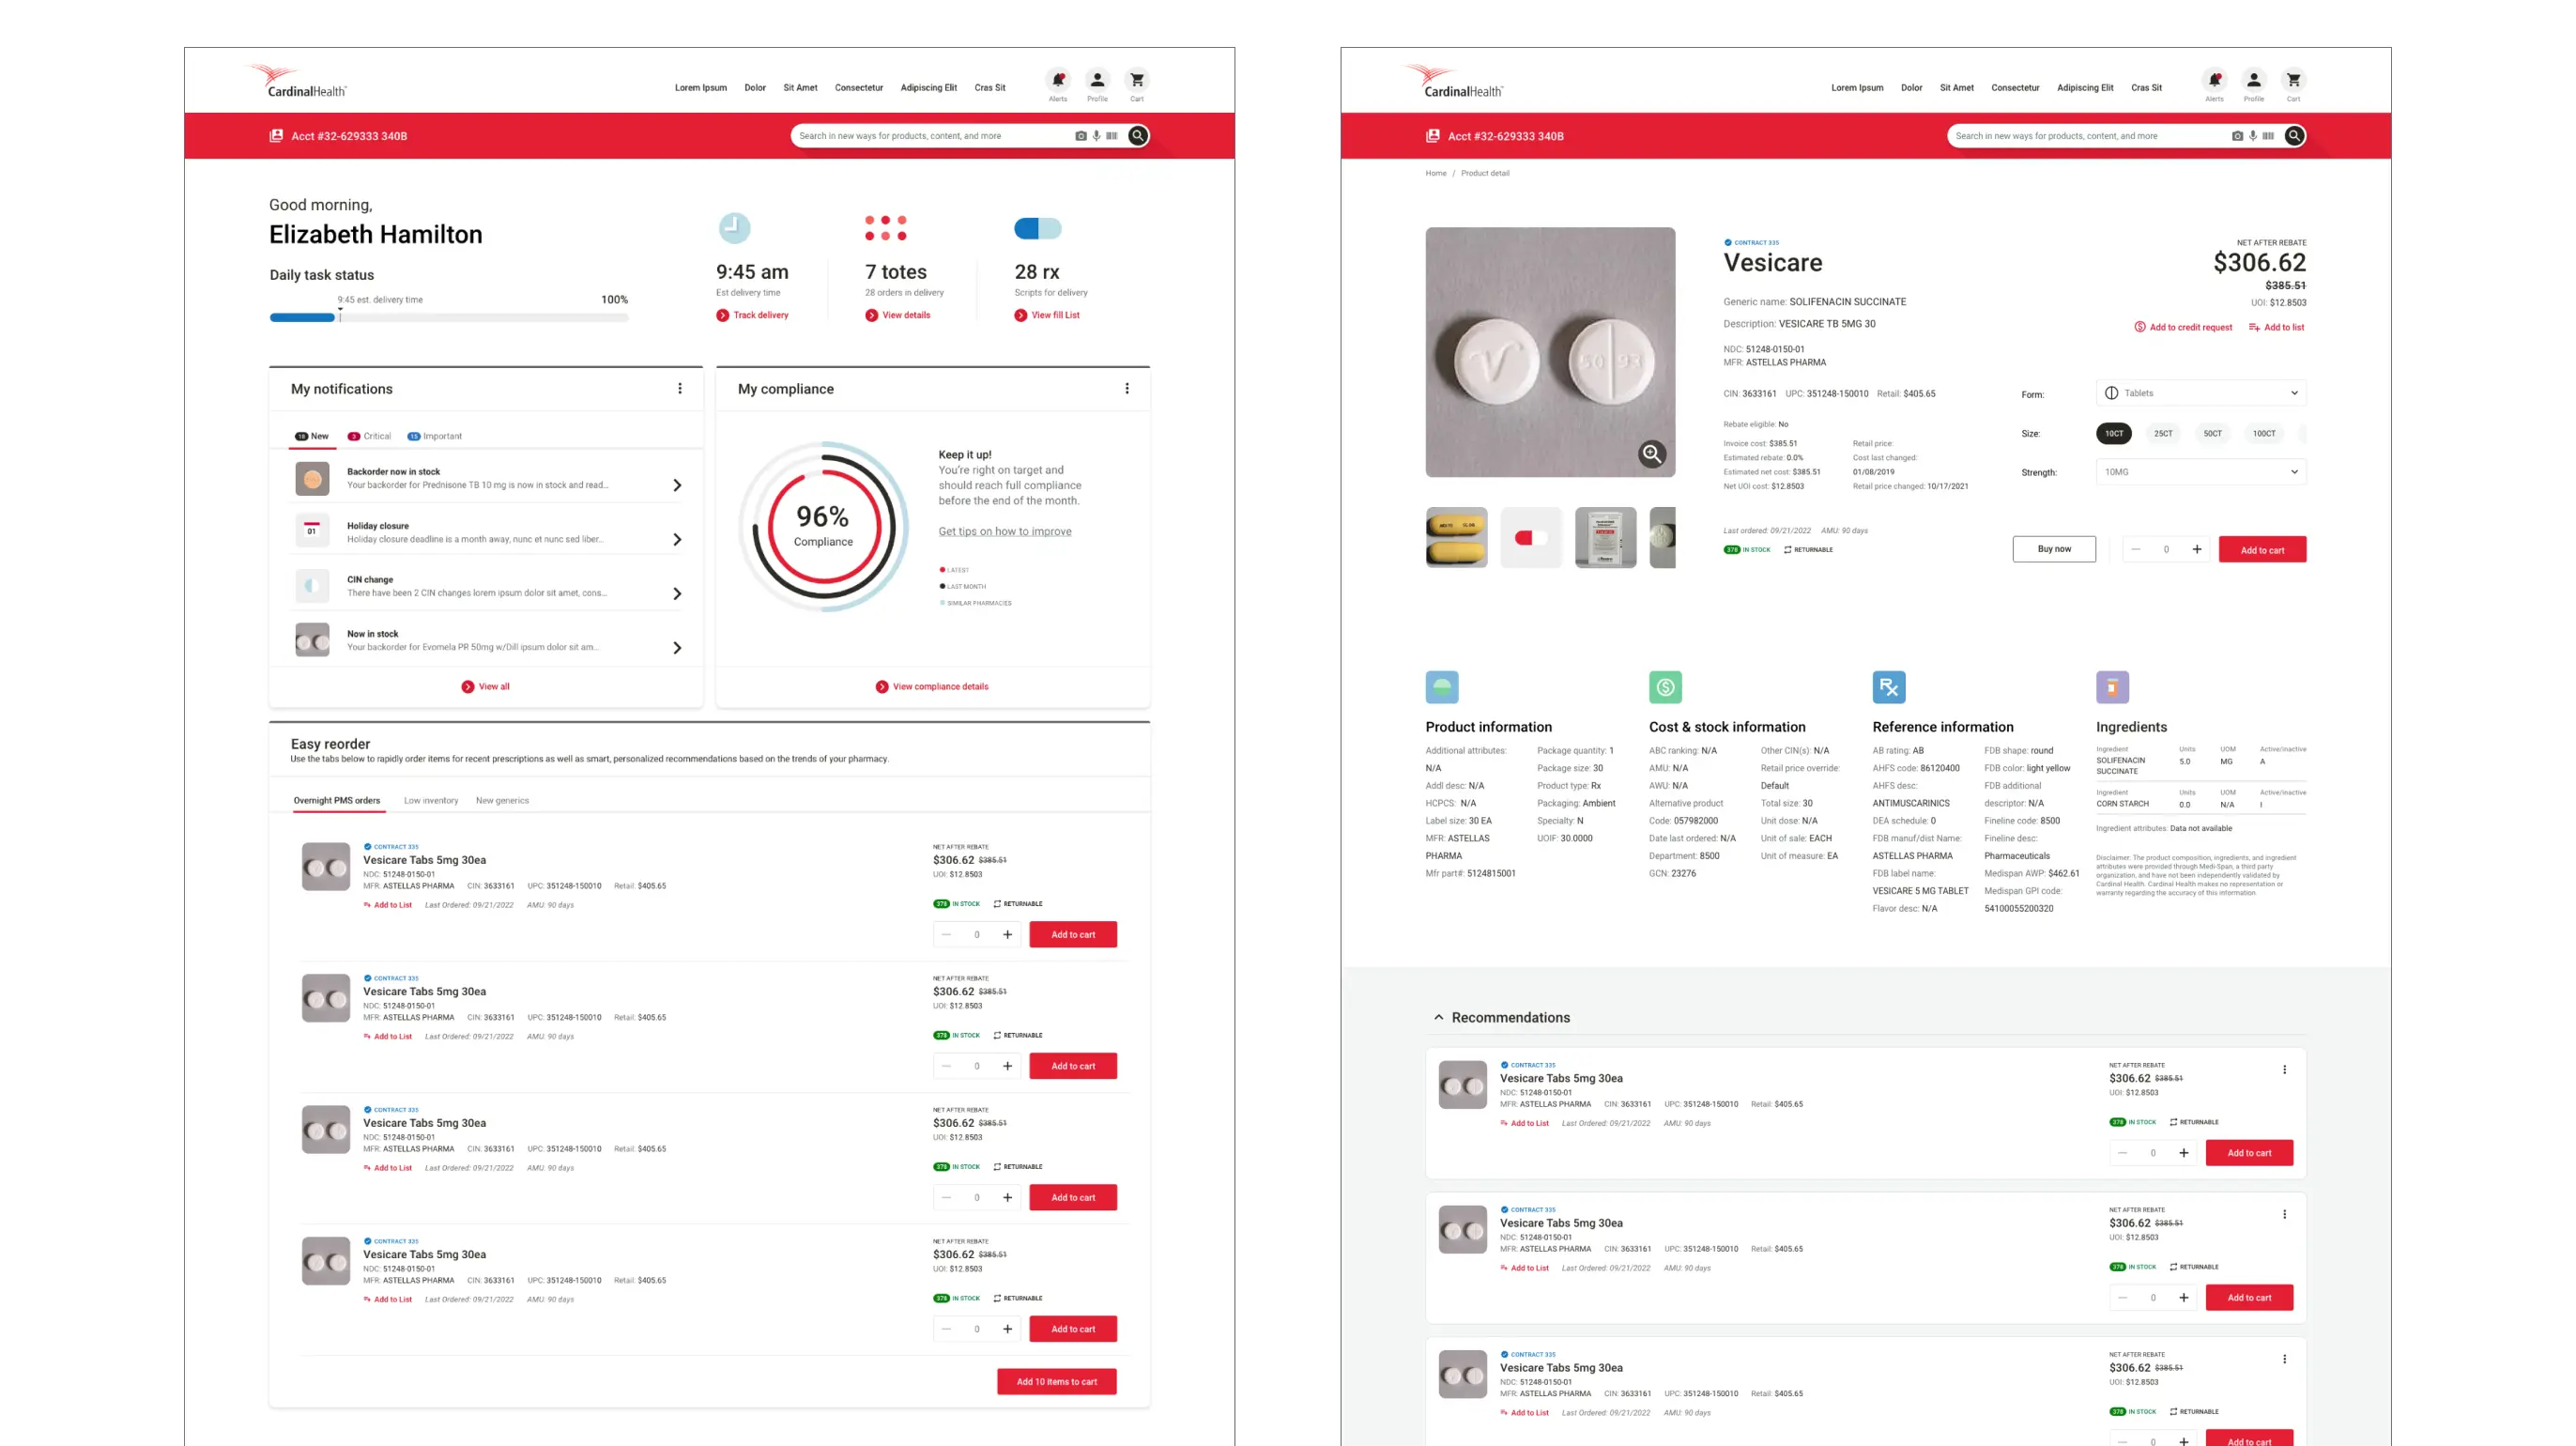2576x1446 pixels.
Task: Open Consectetur menu on dashboard
Action: pos(859,88)
